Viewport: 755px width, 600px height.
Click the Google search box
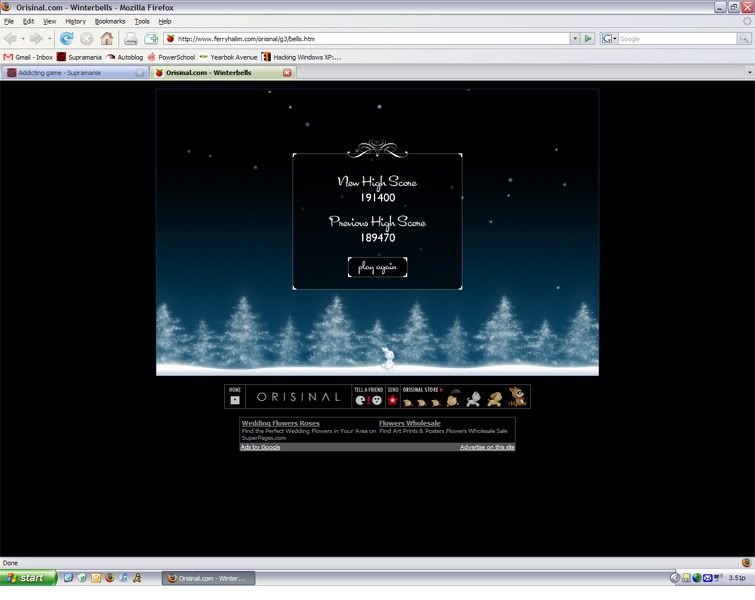[x=677, y=39]
